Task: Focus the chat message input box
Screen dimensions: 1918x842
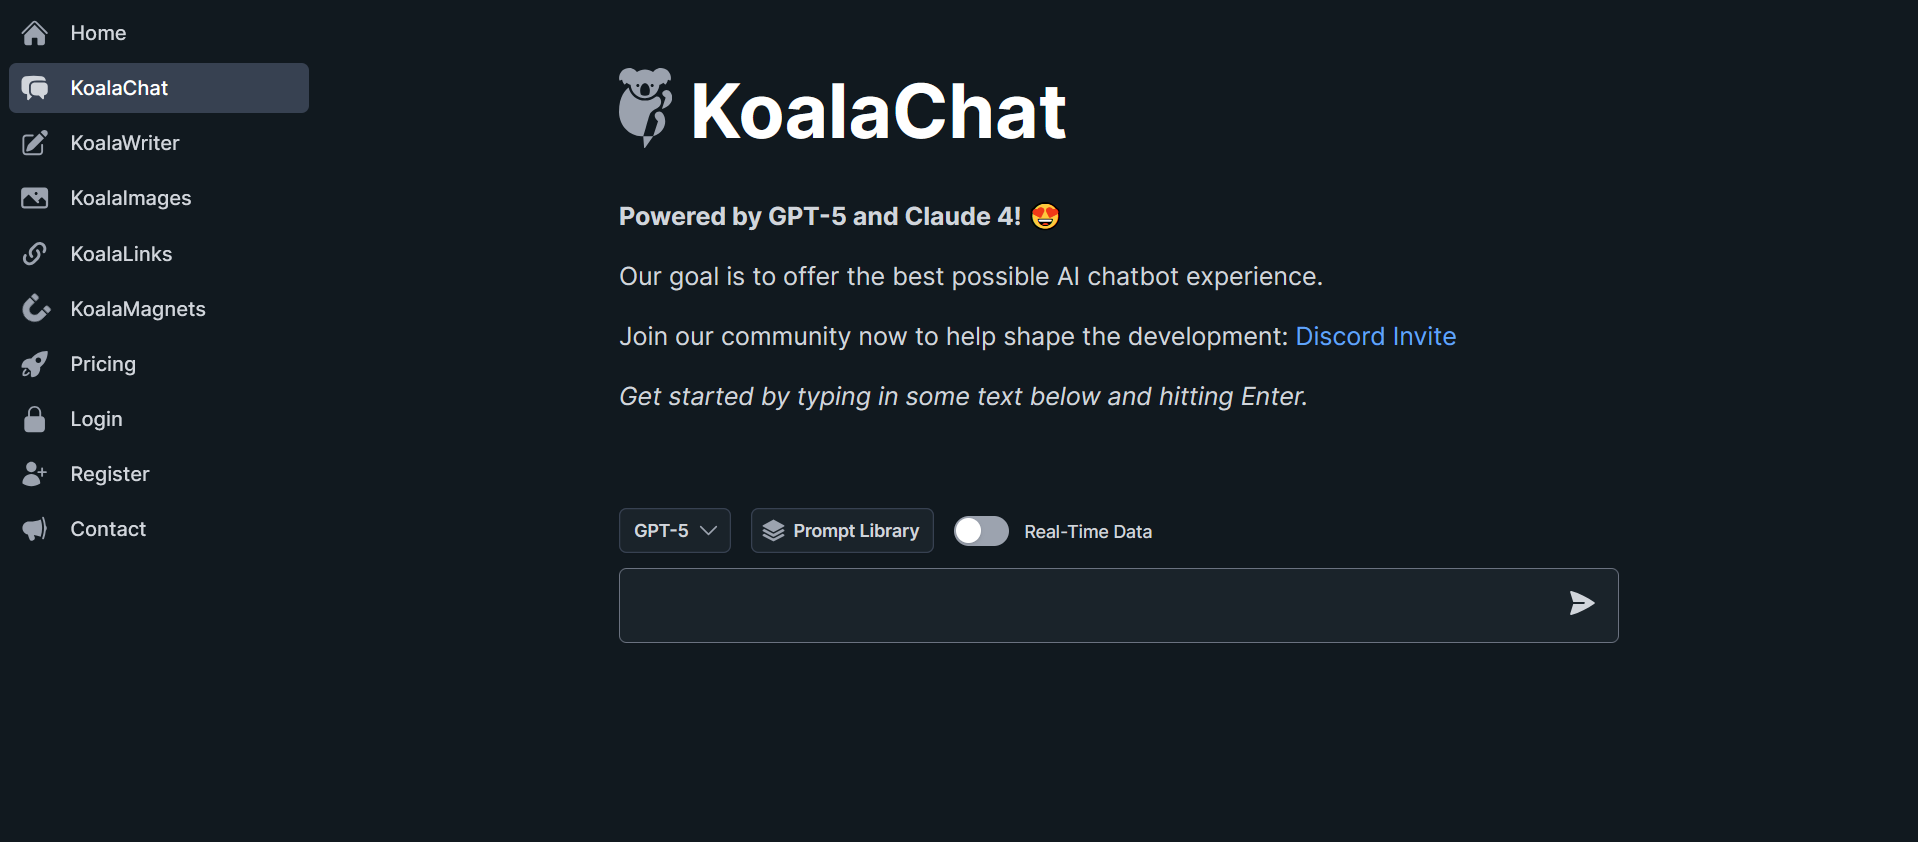Action: [1090, 605]
